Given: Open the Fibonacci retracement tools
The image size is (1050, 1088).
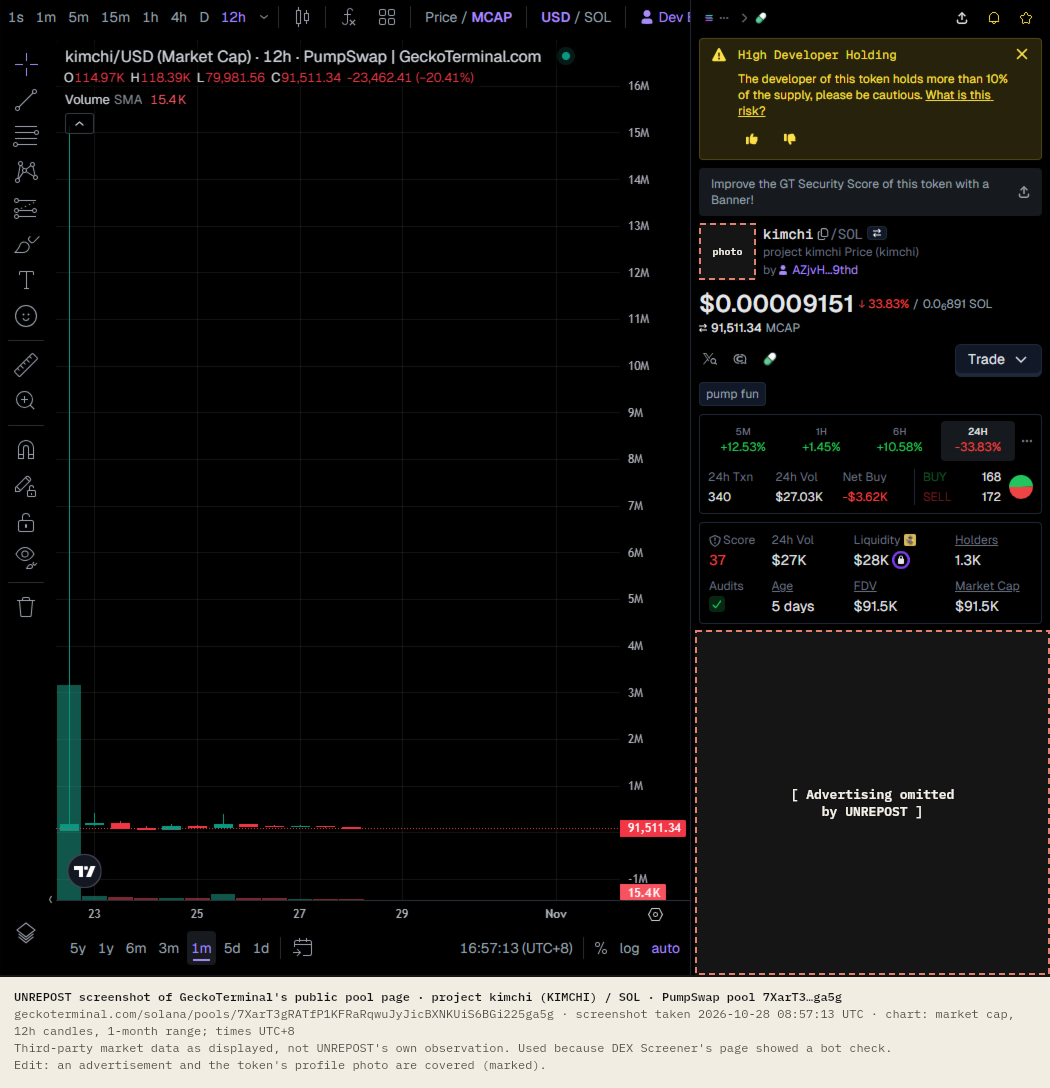Looking at the screenshot, I should (26, 136).
